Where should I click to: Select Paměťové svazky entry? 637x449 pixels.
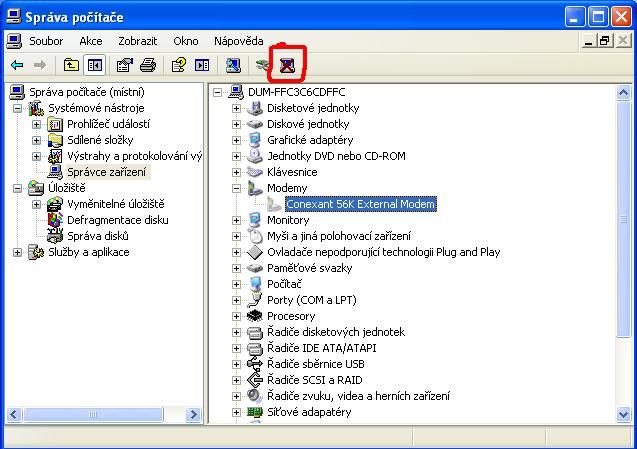pos(310,268)
